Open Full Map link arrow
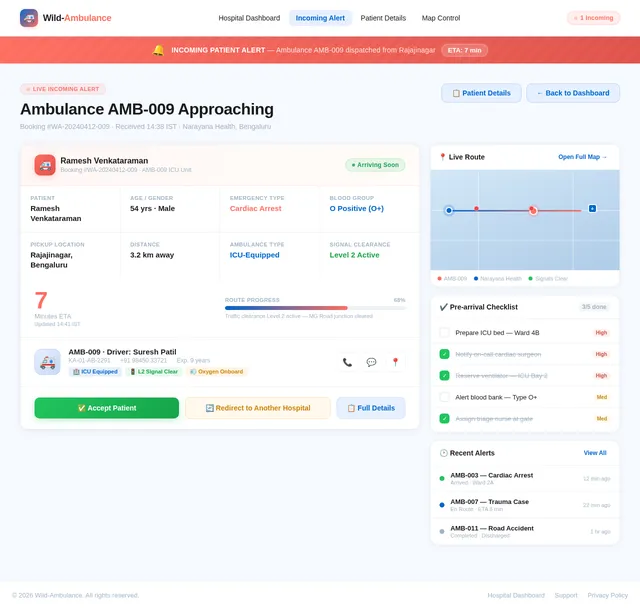This screenshot has height=609, width=640. [x=582, y=157]
